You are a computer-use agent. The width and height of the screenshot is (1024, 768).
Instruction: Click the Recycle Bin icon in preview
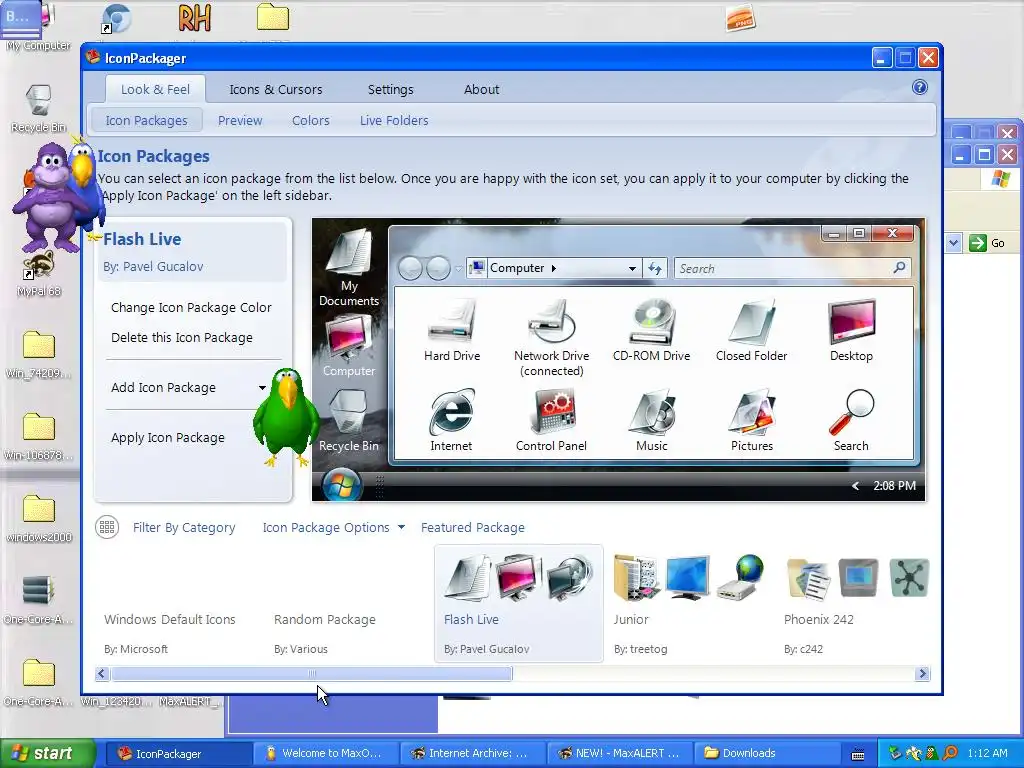349,413
